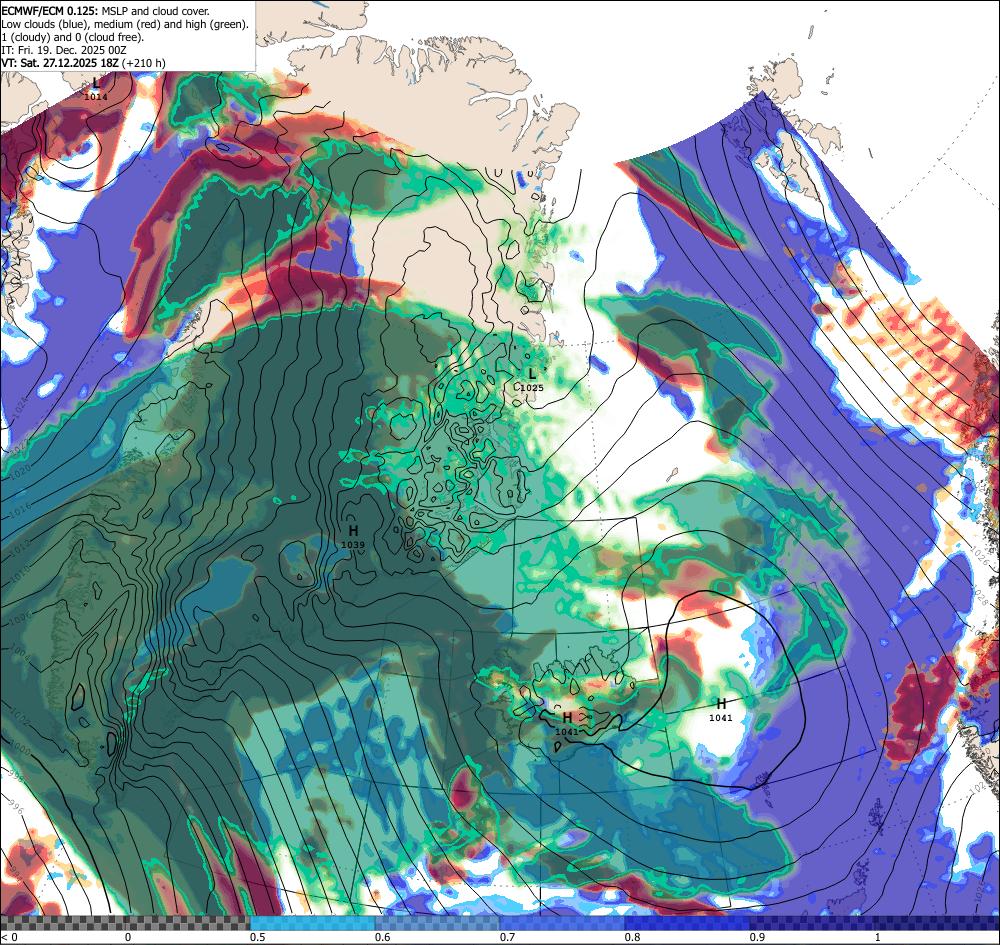Select the '1000' isobar label
This screenshot has width=1000, height=945.
(x=20, y=748)
